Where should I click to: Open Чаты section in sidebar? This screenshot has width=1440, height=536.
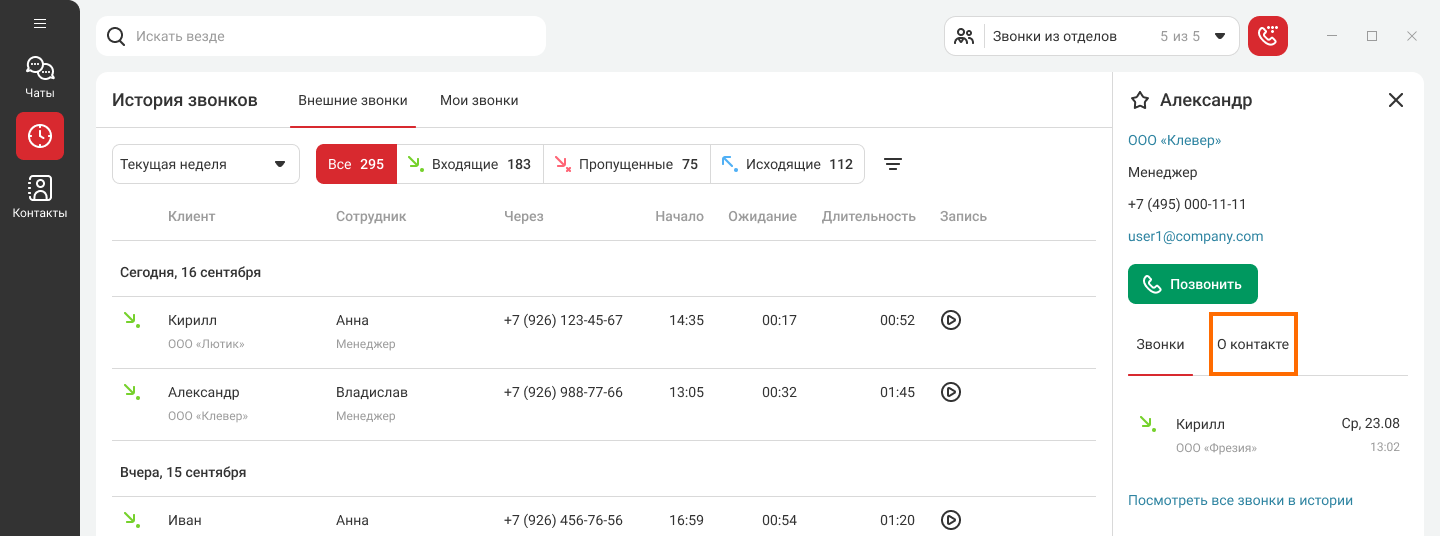40,77
